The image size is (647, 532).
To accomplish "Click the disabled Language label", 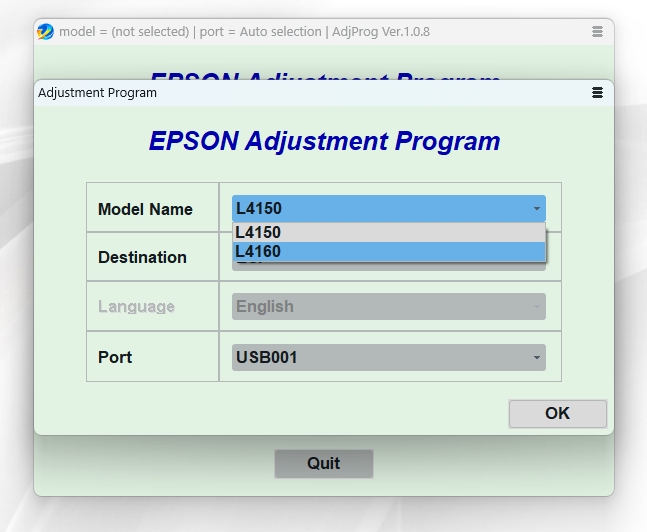I will point(136,307).
